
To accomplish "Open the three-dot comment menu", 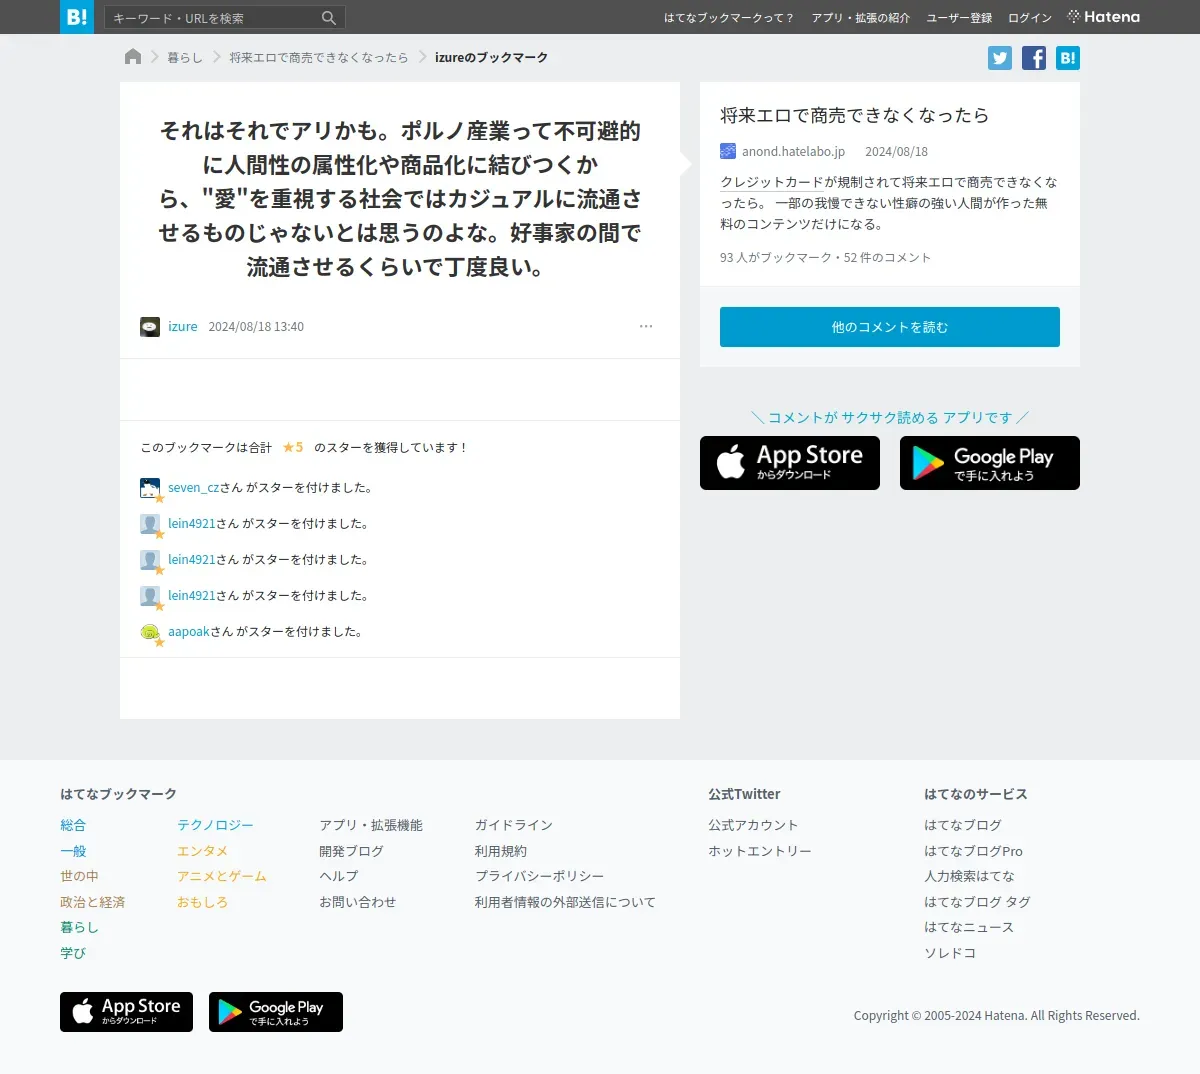I will click(x=646, y=326).
